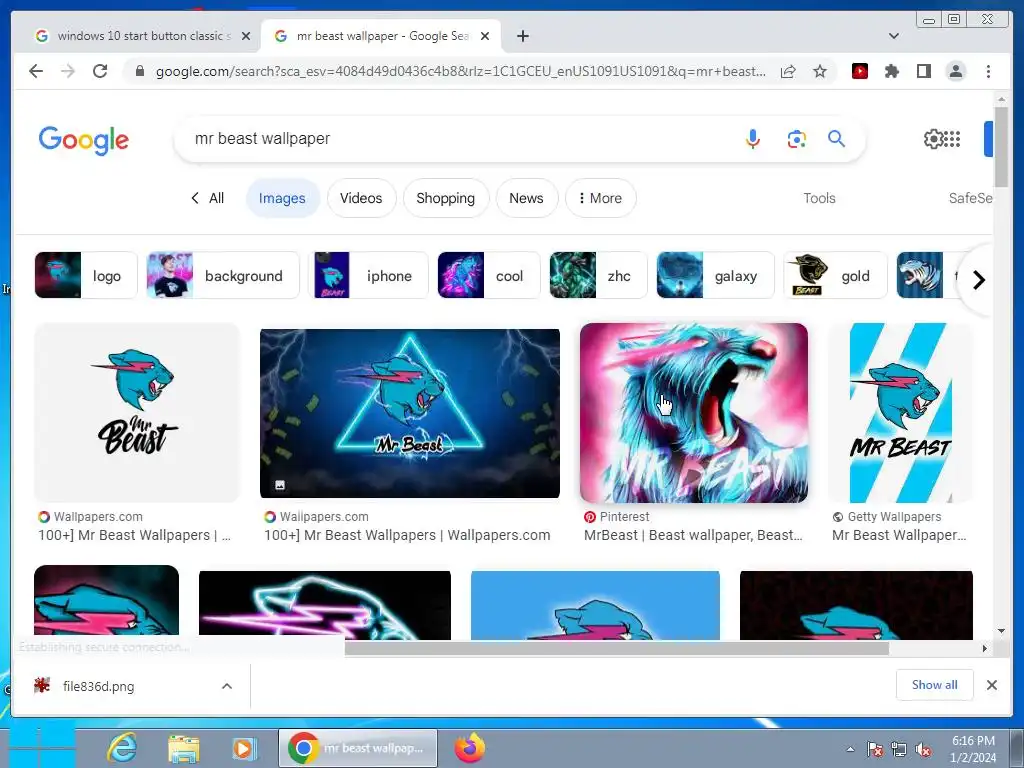Screen dimensions: 1024x768
Task: Switch to News results
Action: 526,198
